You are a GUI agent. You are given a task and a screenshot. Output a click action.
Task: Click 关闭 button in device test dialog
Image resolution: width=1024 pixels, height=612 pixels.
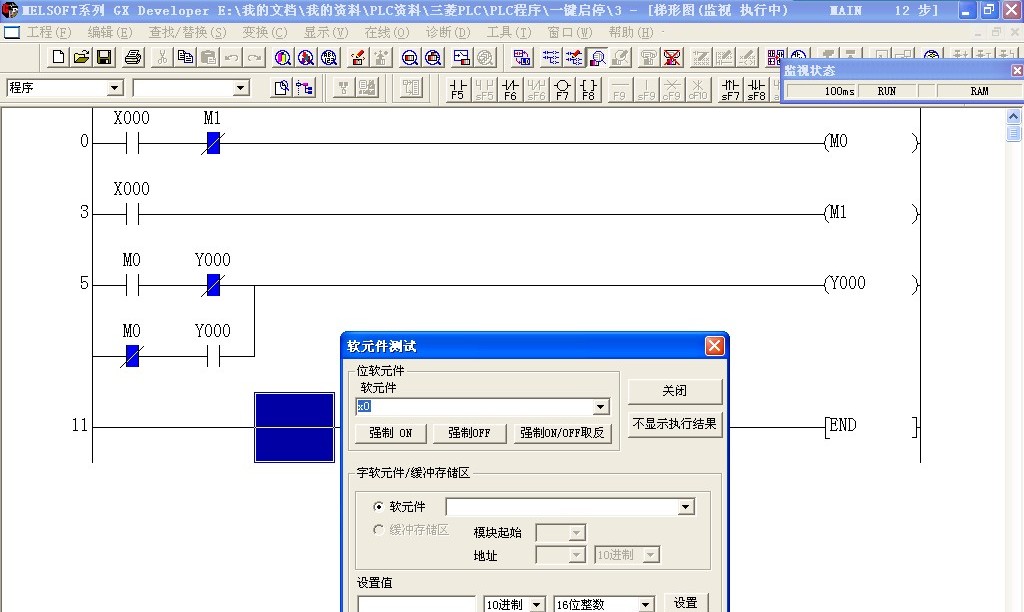click(x=675, y=391)
